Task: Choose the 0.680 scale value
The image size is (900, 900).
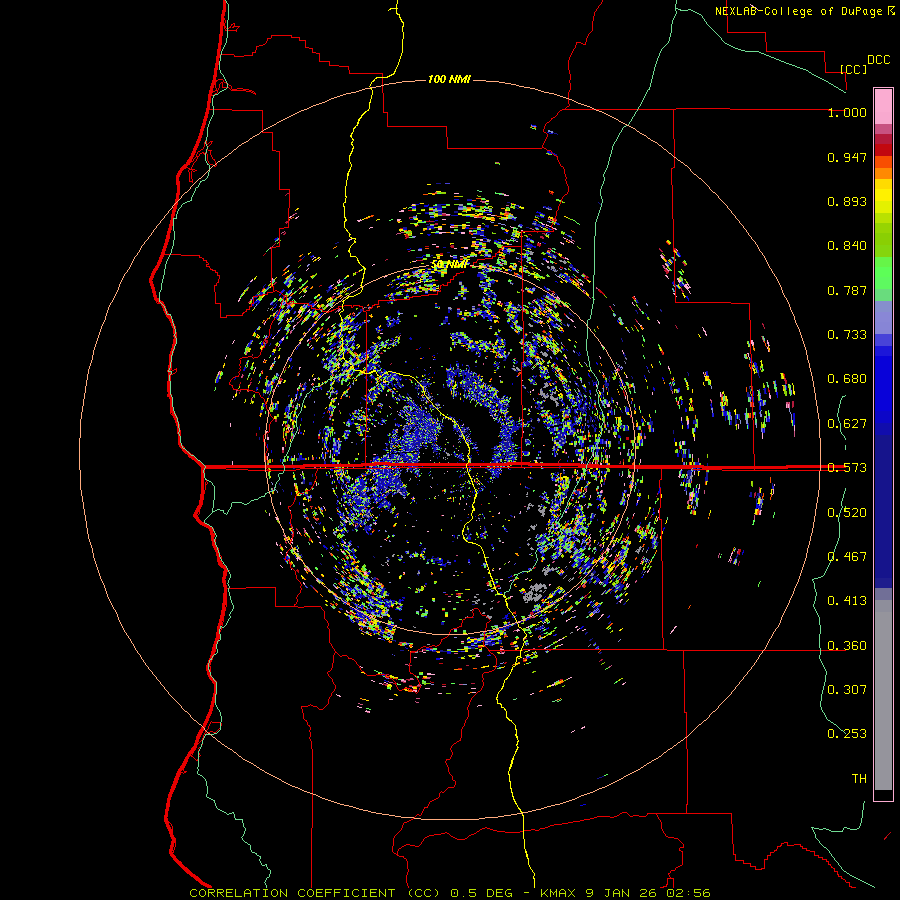Action: 847,379
